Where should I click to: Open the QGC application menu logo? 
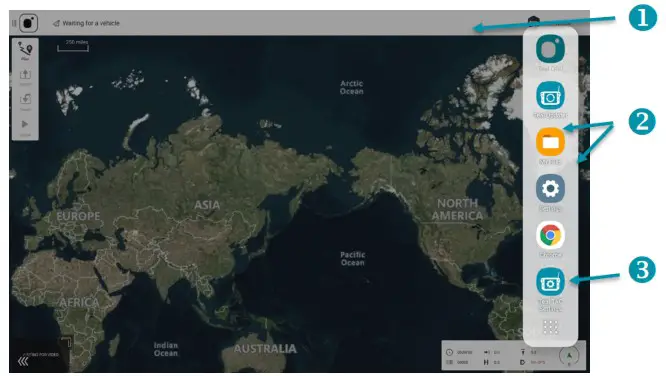point(28,23)
